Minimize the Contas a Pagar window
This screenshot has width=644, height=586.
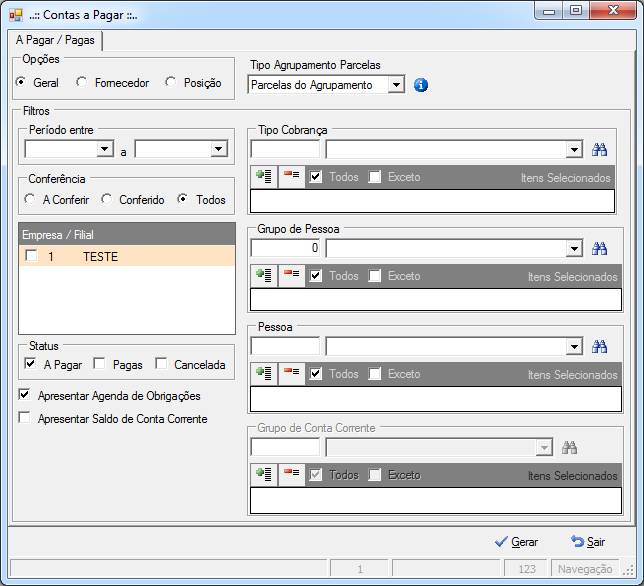pyautogui.click(x=549, y=11)
